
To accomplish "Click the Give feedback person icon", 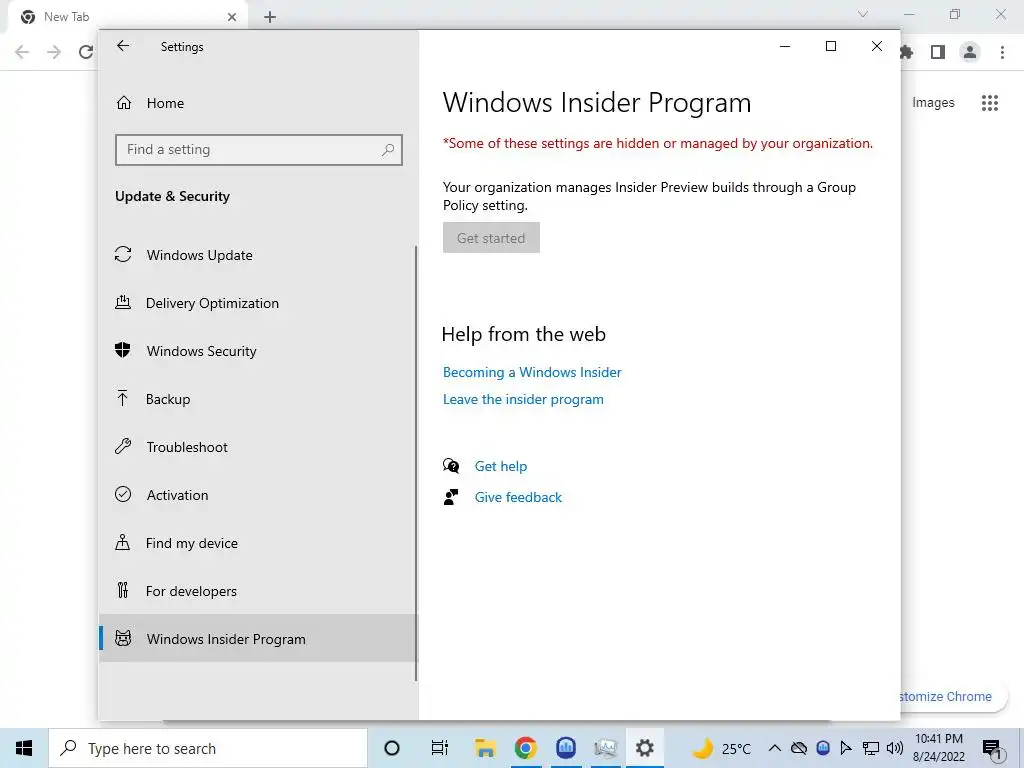I will click(x=451, y=497).
